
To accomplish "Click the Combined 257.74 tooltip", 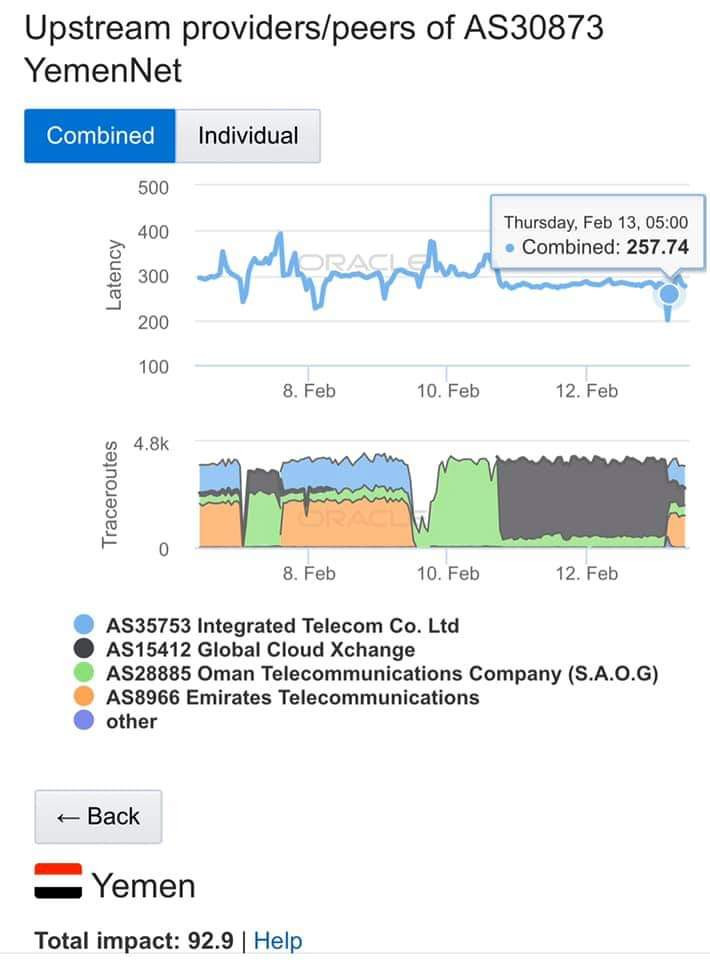I will pos(595,236).
